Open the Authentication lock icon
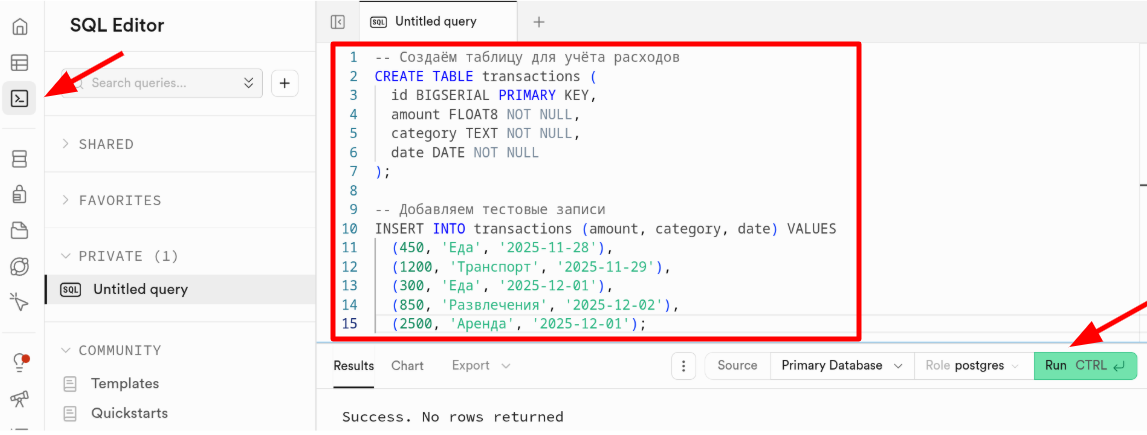The height and width of the screenshot is (435, 1147). click(x=19, y=194)
